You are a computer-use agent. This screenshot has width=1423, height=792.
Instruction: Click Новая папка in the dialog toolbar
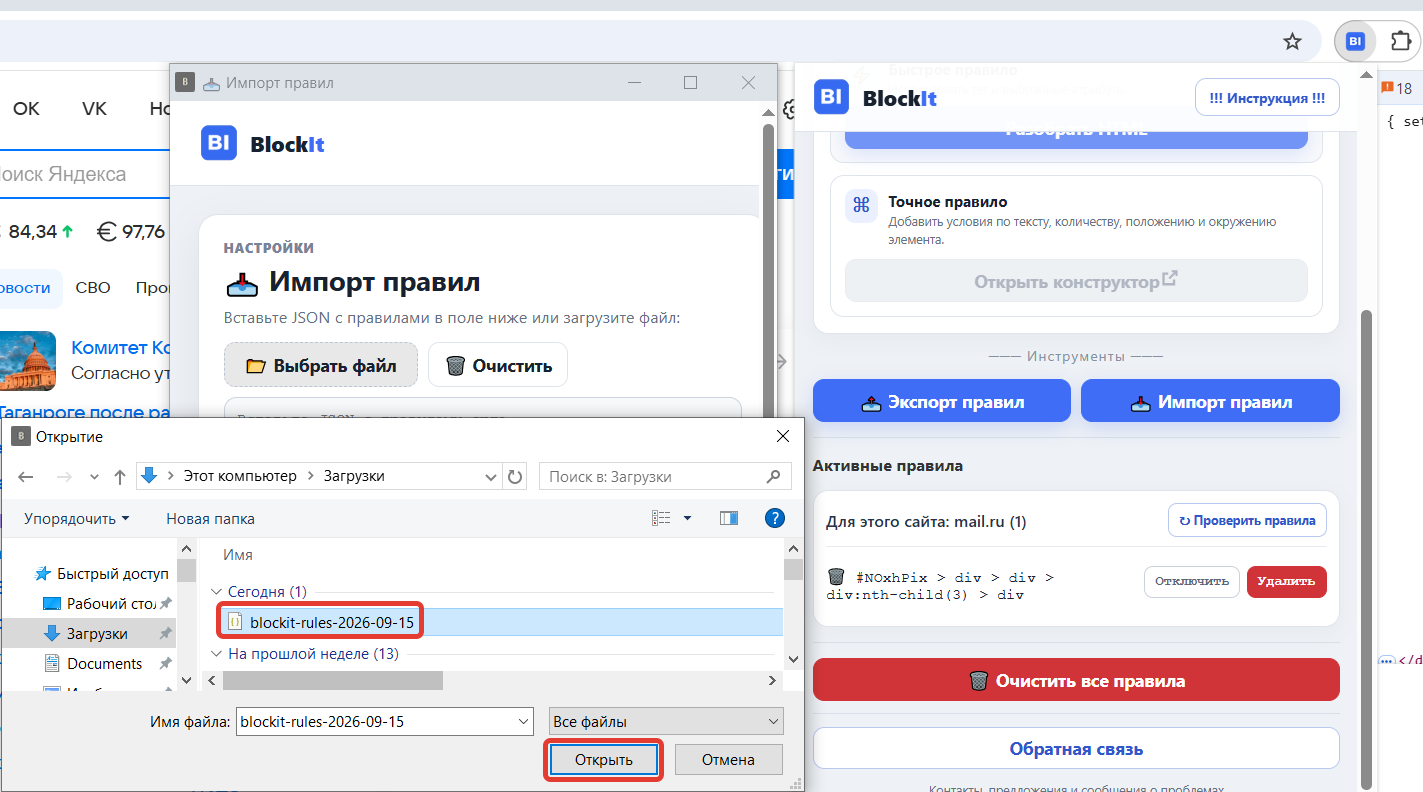[210, 518]
